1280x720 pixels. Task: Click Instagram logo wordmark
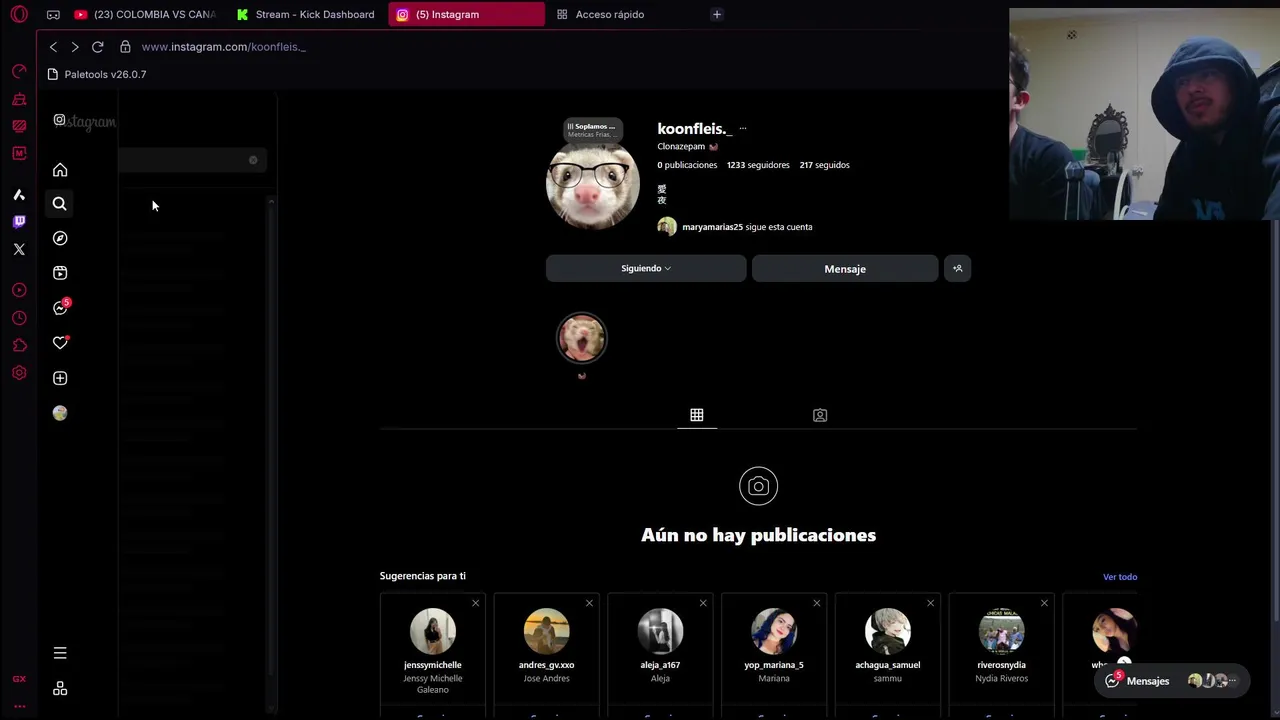[85, 122]
